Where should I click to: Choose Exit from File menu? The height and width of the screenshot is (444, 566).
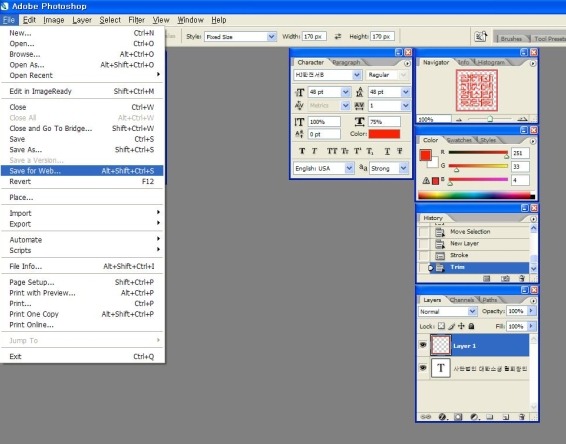click(82, 357)
